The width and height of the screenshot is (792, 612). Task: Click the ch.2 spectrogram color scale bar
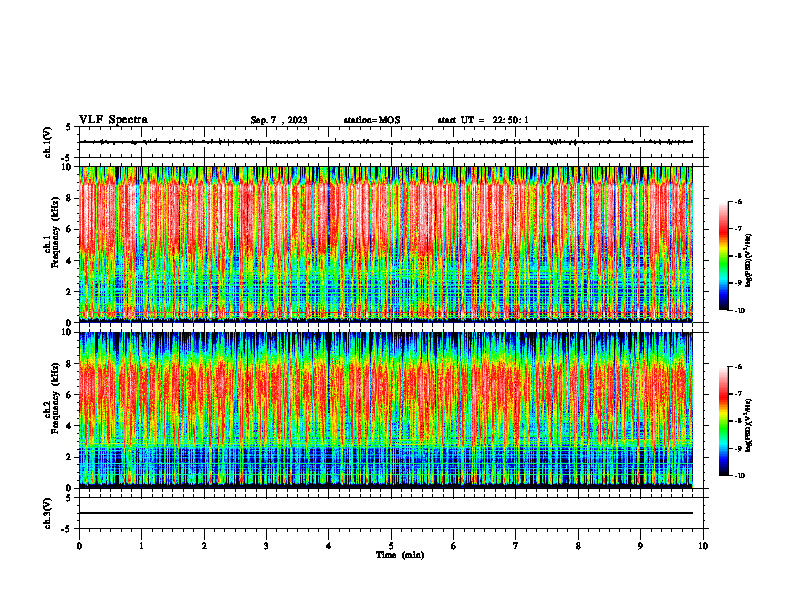[723, 421]
